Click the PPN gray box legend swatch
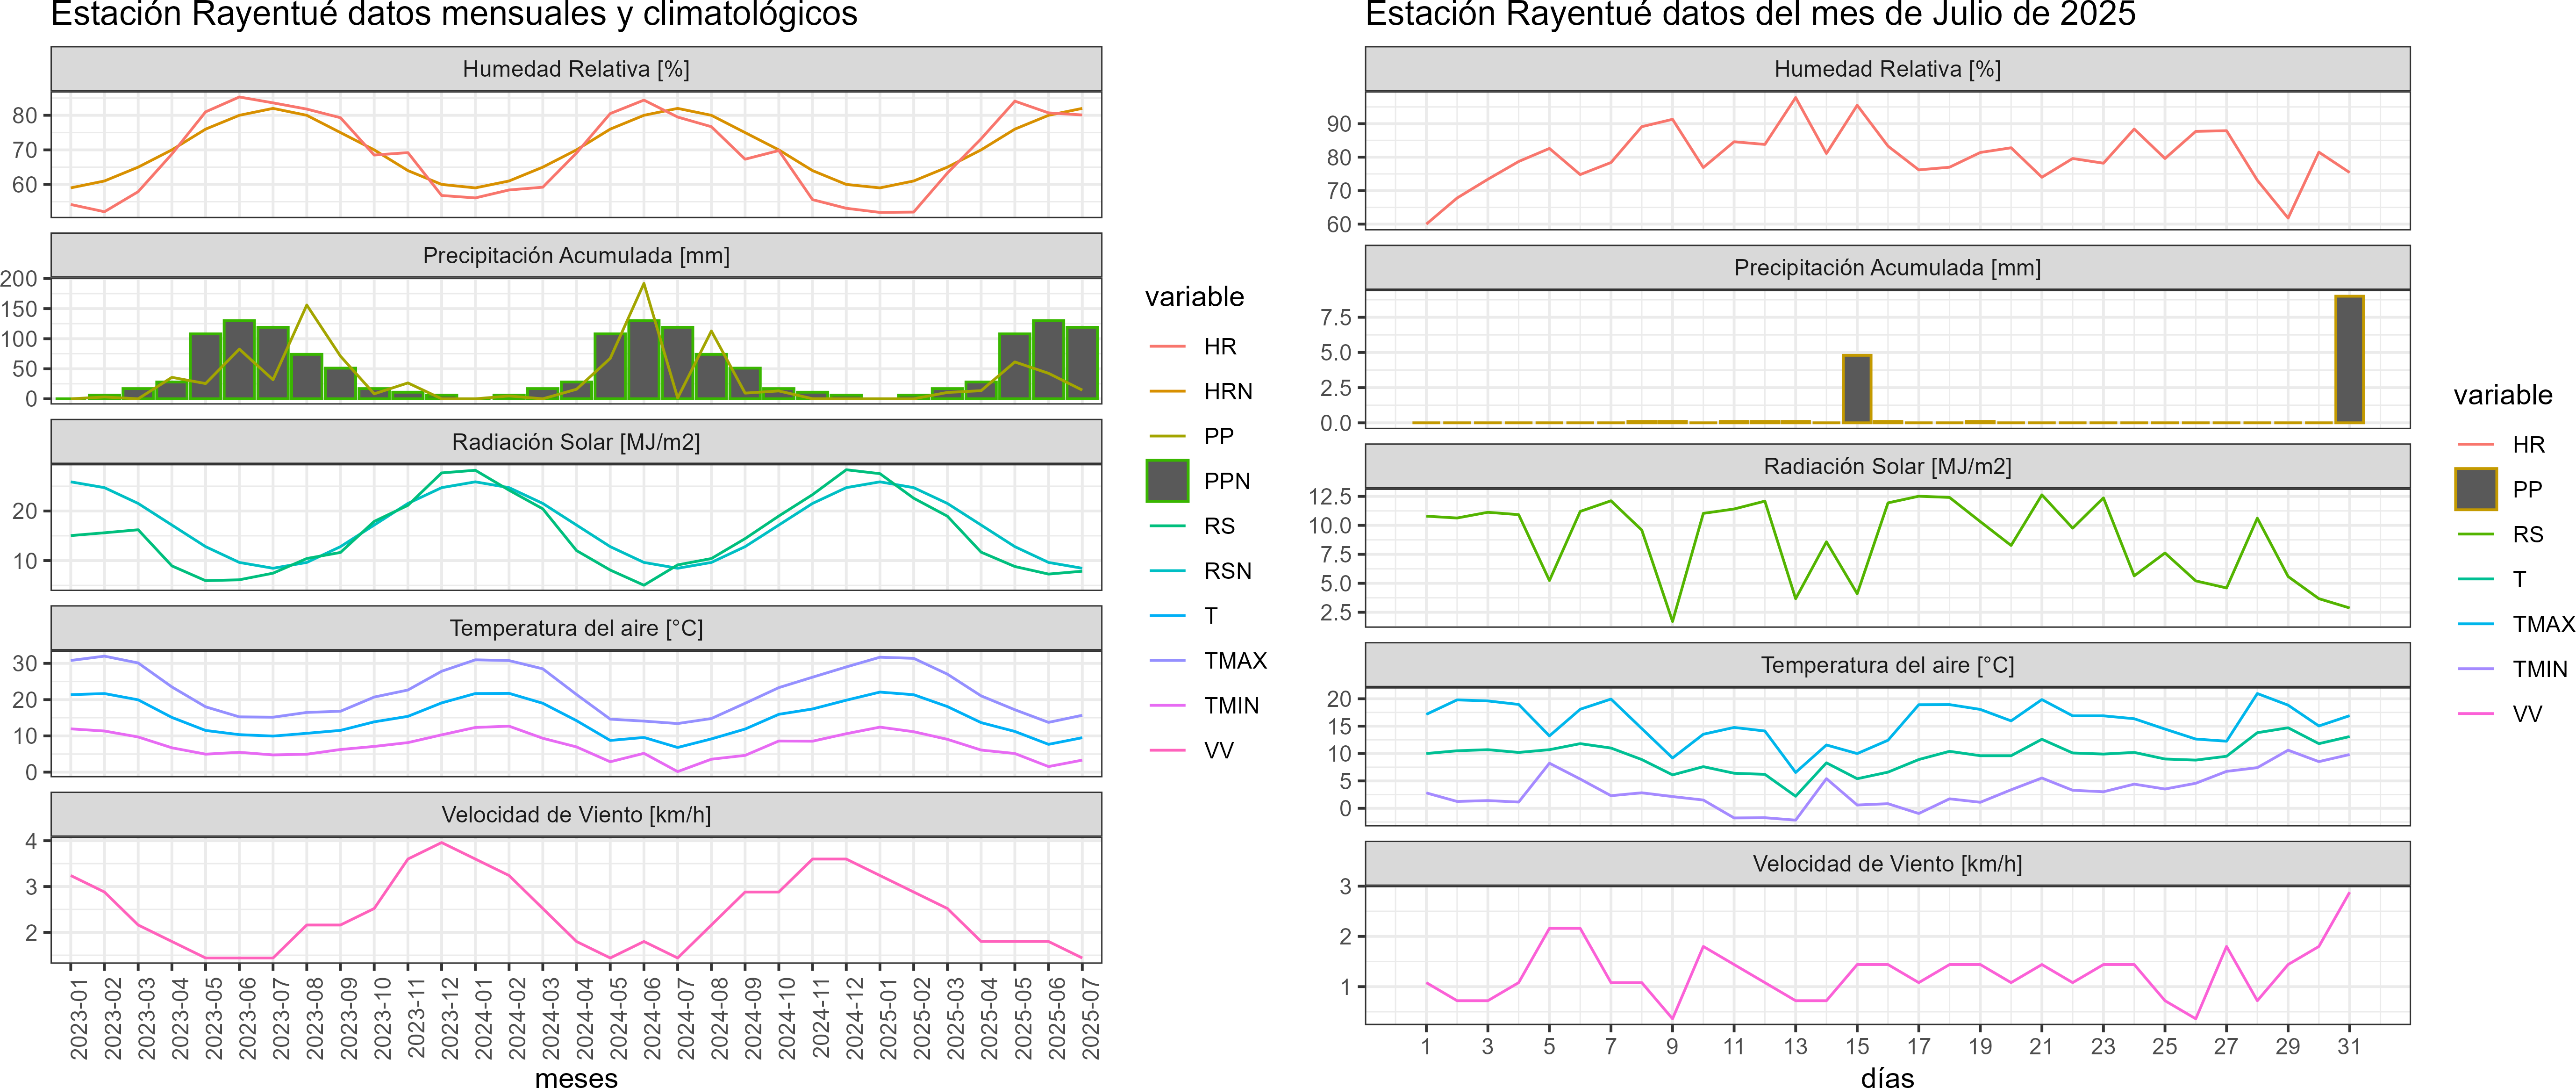 (1167, 481)
